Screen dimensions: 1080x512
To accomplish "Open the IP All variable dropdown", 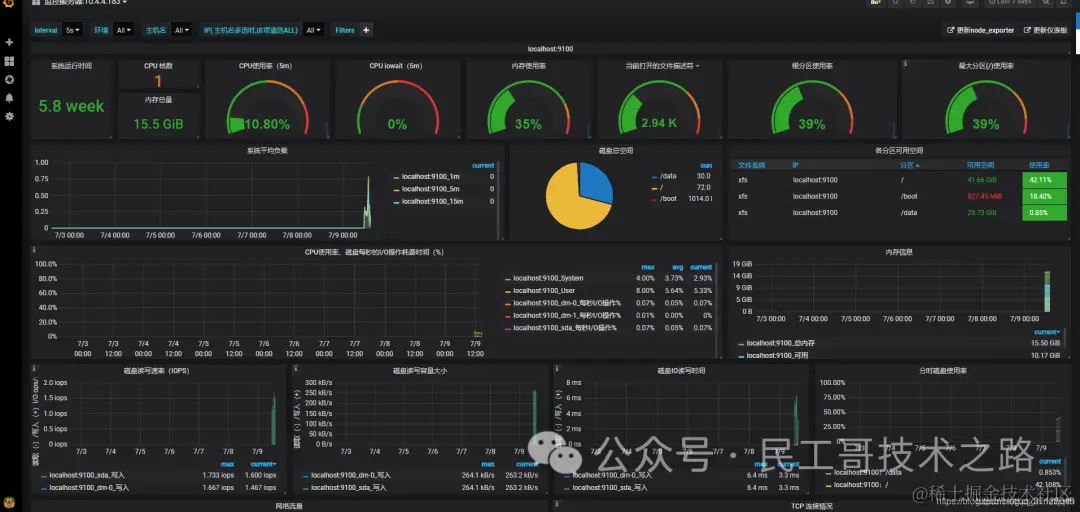I will [x=313, y=30].
